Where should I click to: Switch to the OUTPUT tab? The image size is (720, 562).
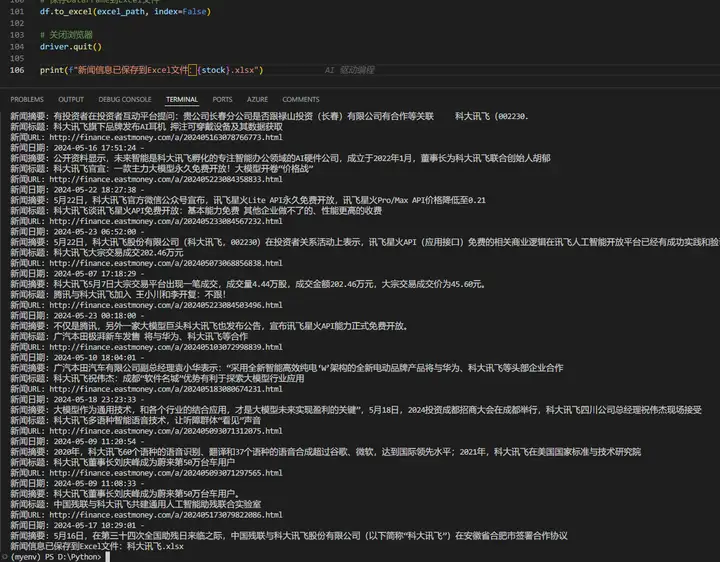[71, 100]
